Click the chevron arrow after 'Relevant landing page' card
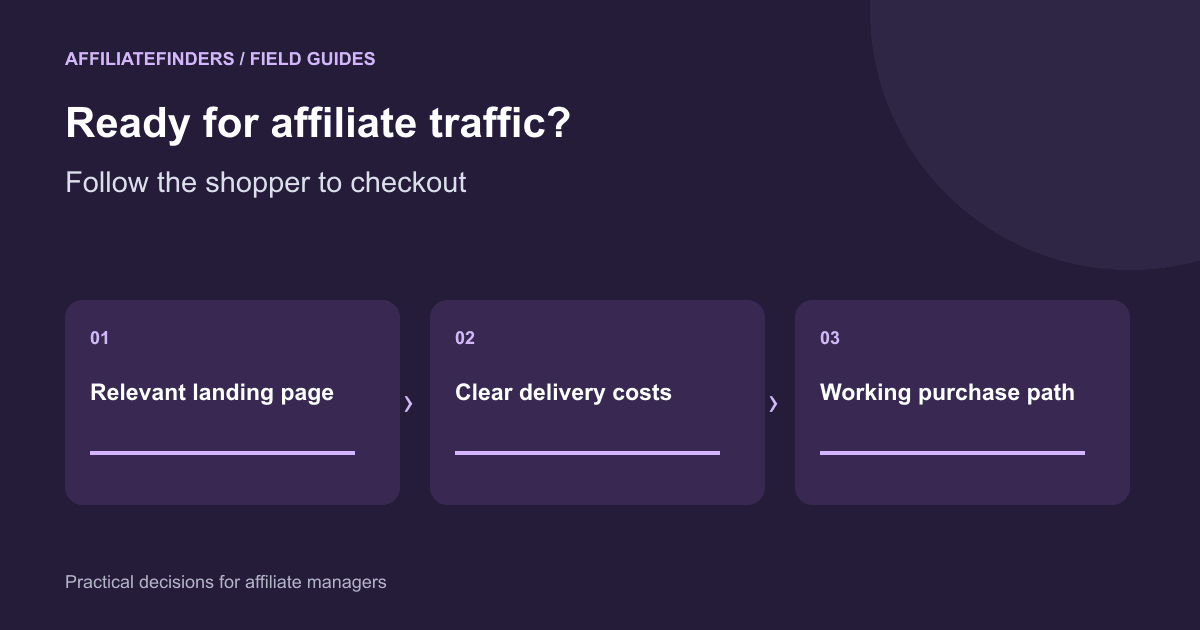Image resolution: width=1200 pixels, height=630 pixels. pyautogui.click(x=408, y=404)
